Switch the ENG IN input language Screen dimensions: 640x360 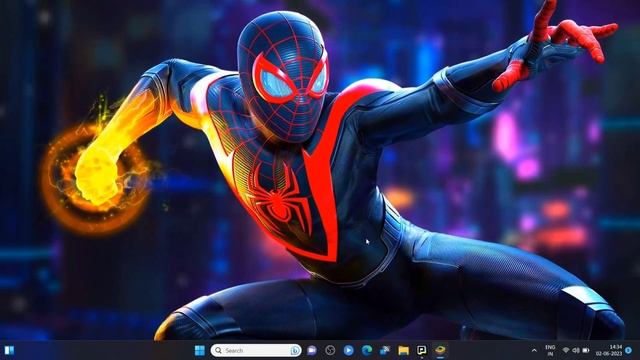tap(550, 350)
